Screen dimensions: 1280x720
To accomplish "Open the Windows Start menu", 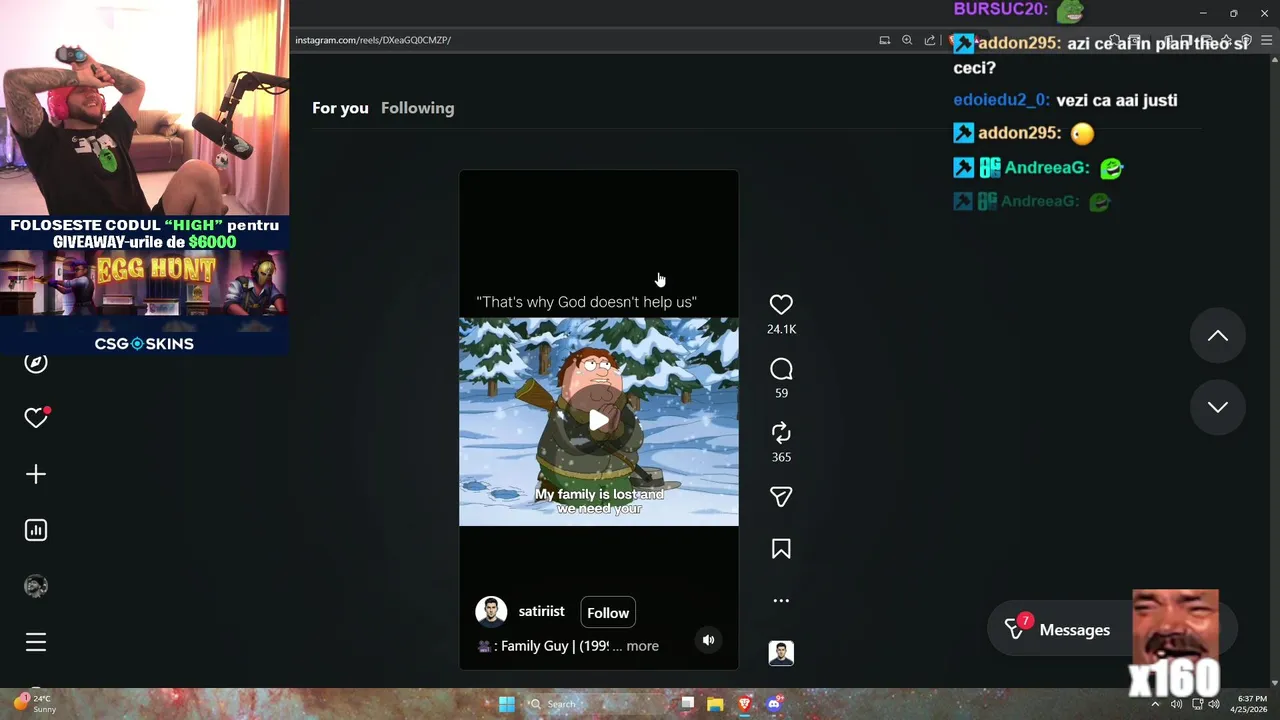I will [x=506, y=704].
